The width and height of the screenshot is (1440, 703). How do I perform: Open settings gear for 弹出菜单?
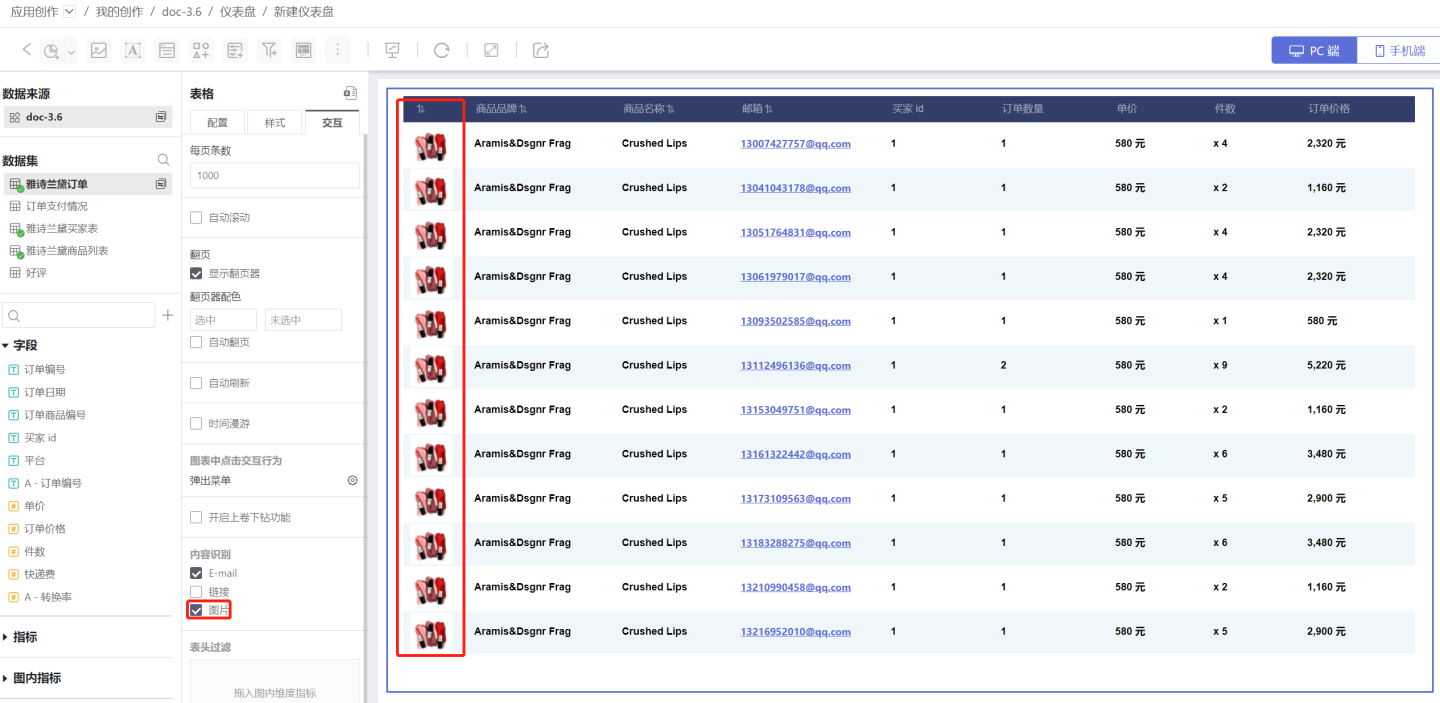352,481
